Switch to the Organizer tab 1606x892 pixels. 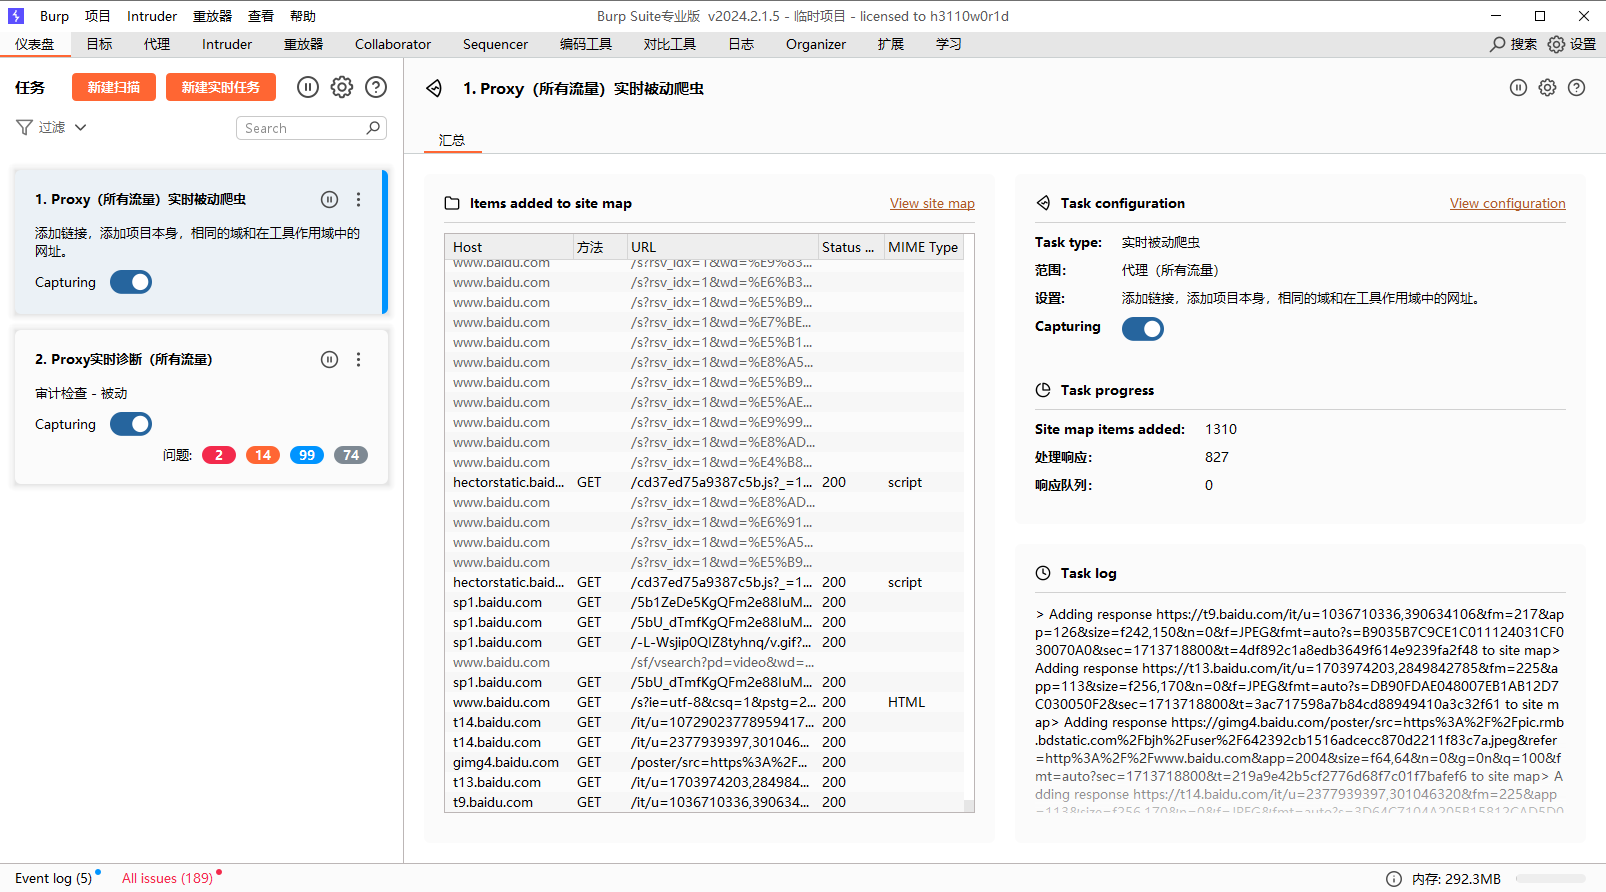coord(816,44)
